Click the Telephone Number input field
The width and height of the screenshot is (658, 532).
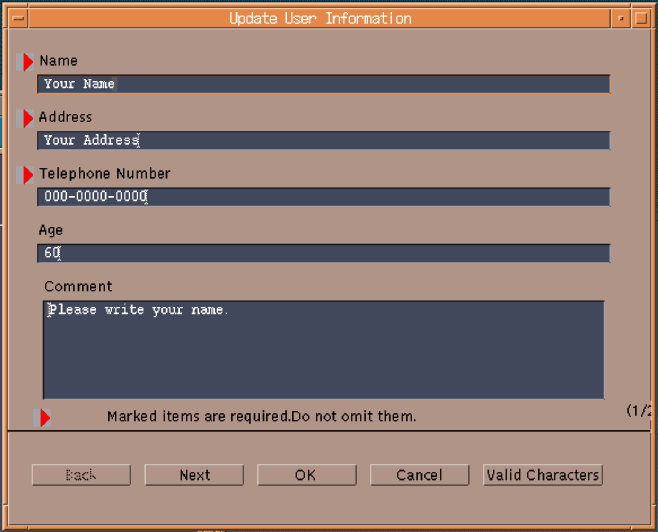[x=324, y=197]
